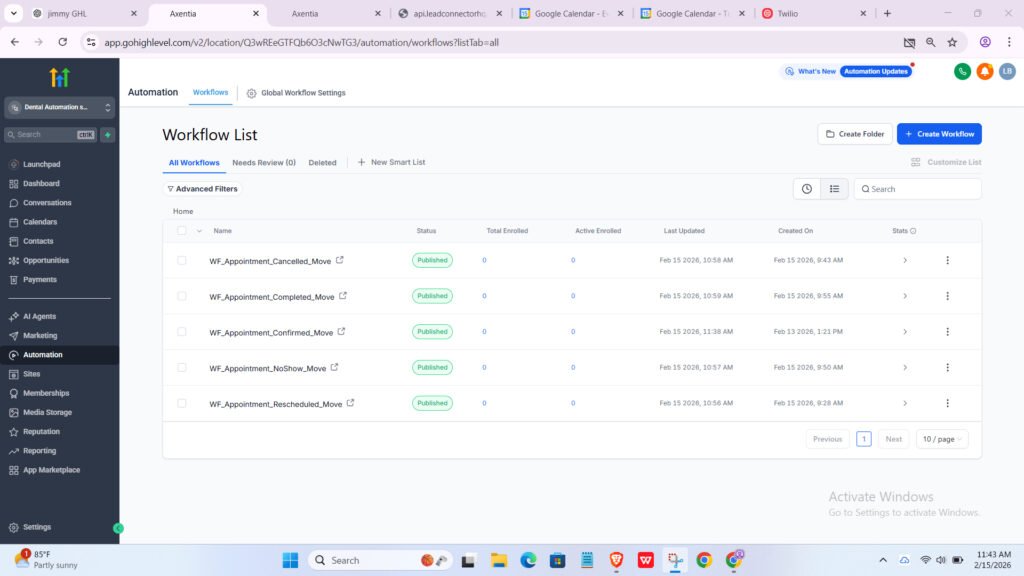Image resolution: width=1024 pixels, height=576 pixels.
Task: Click workflow list search field
Action: coord(918,189)
